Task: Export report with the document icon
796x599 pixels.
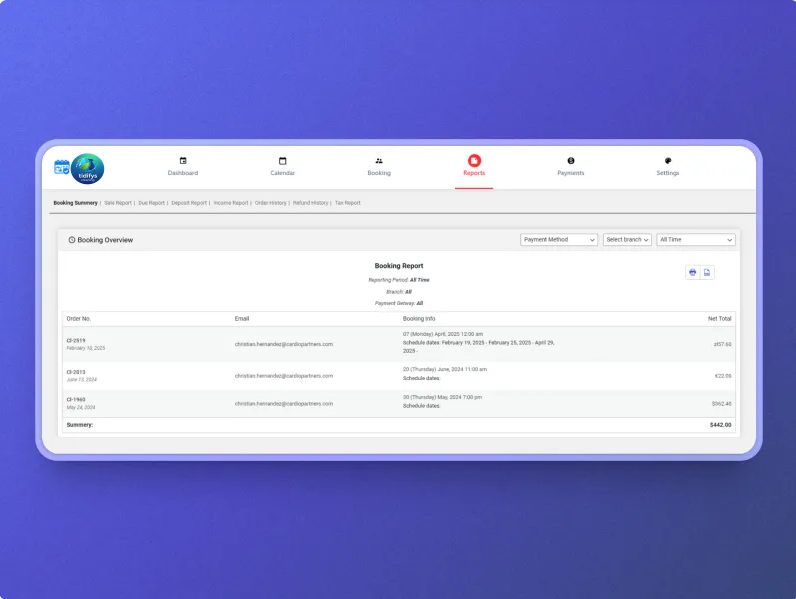Action: click(x=707, y=272)
